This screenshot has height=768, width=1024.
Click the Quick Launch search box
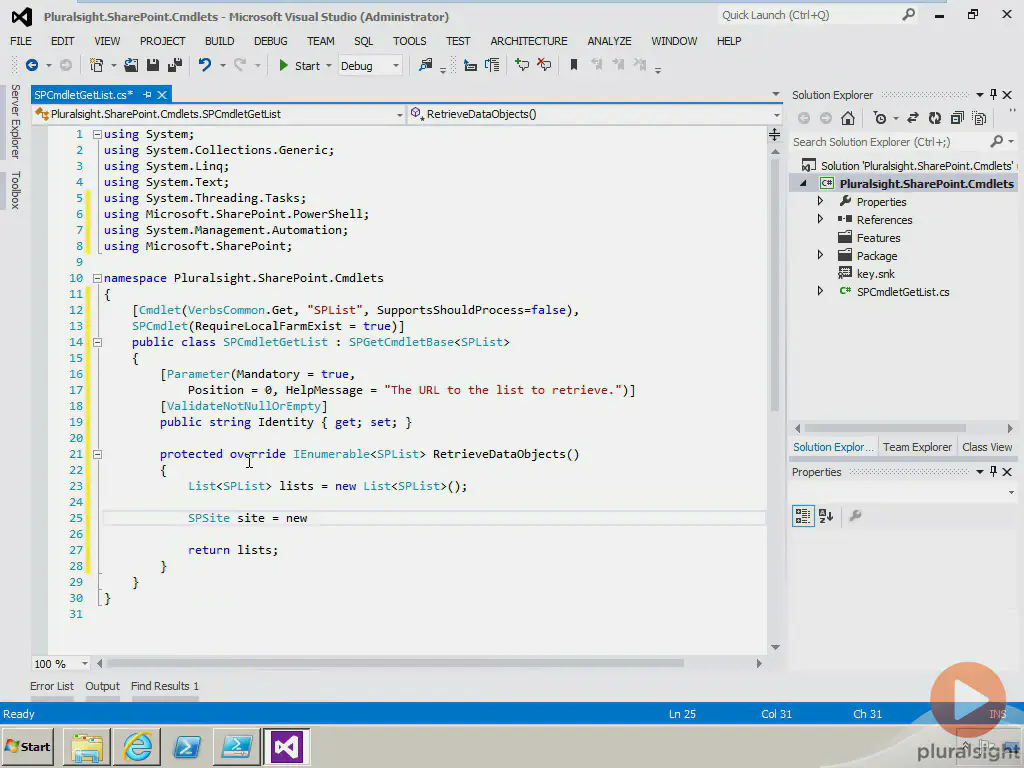pos(818,15)
